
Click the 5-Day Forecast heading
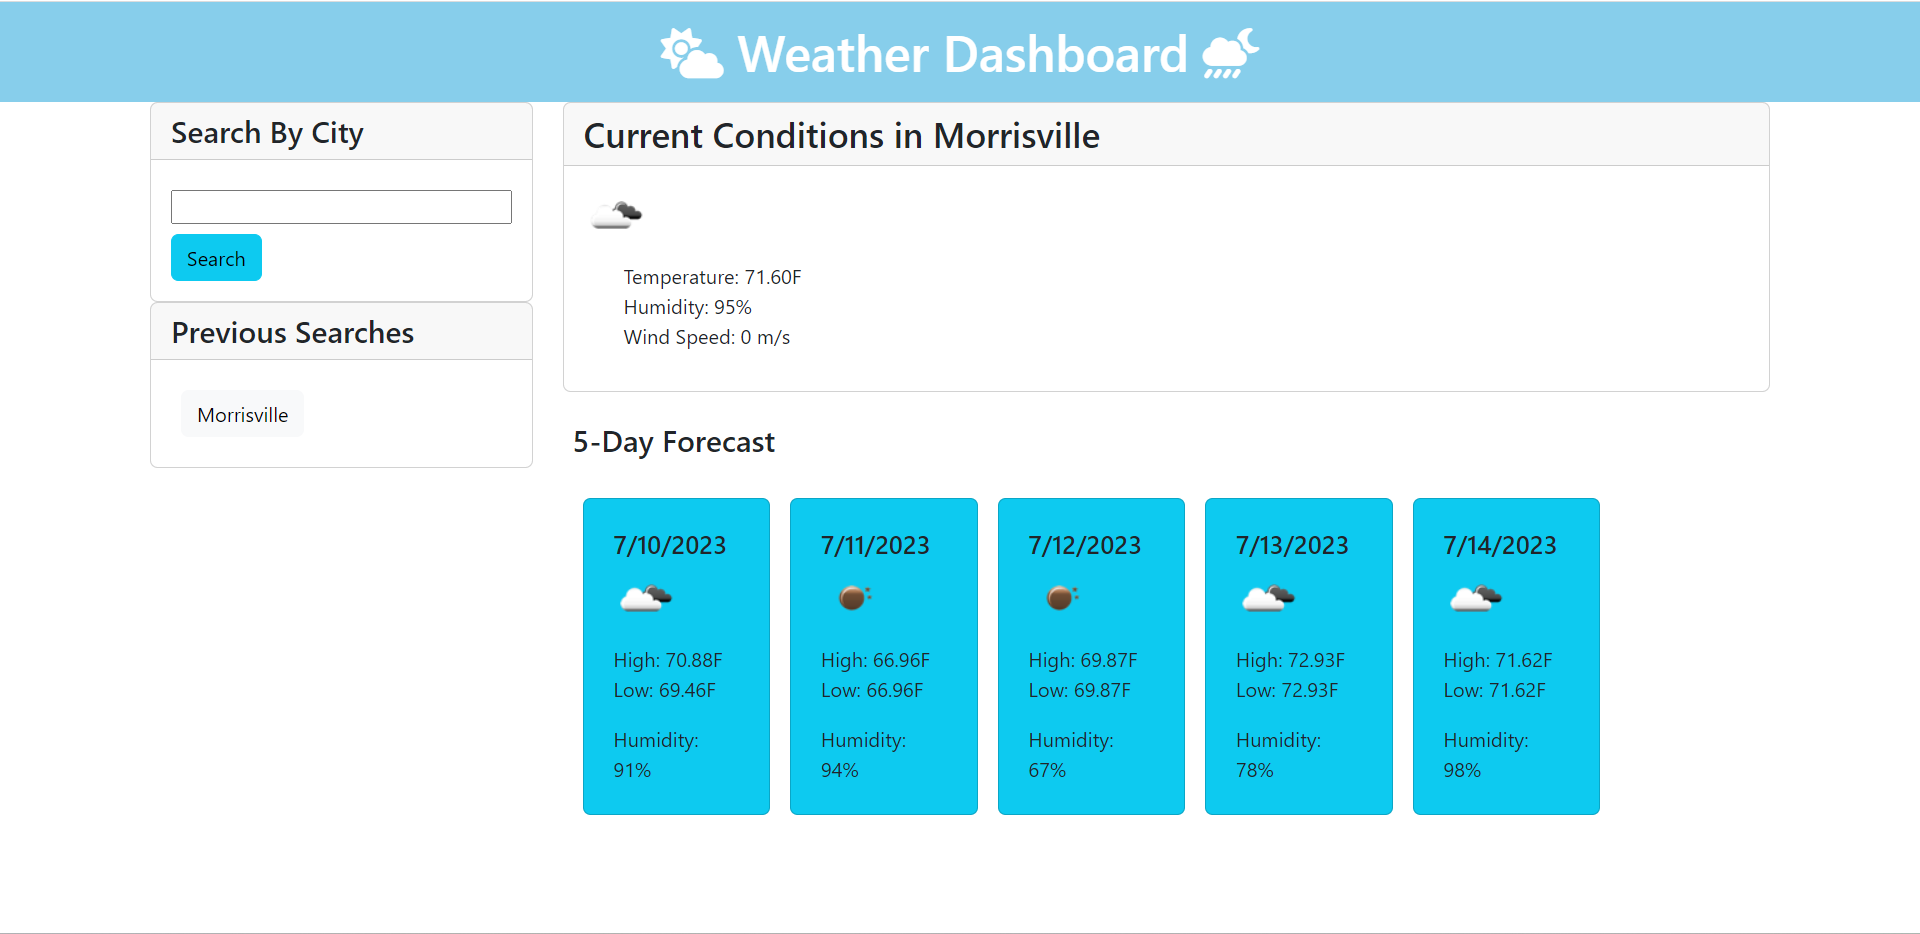coord(674,442)
